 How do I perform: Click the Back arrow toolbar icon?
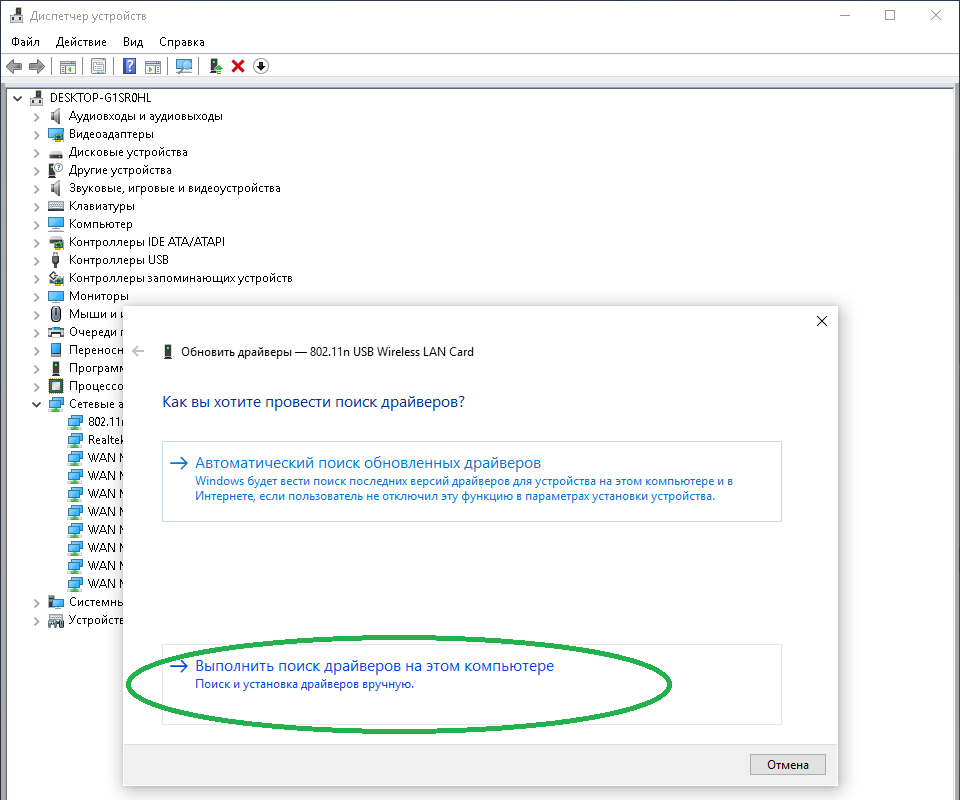coord(14,66)
